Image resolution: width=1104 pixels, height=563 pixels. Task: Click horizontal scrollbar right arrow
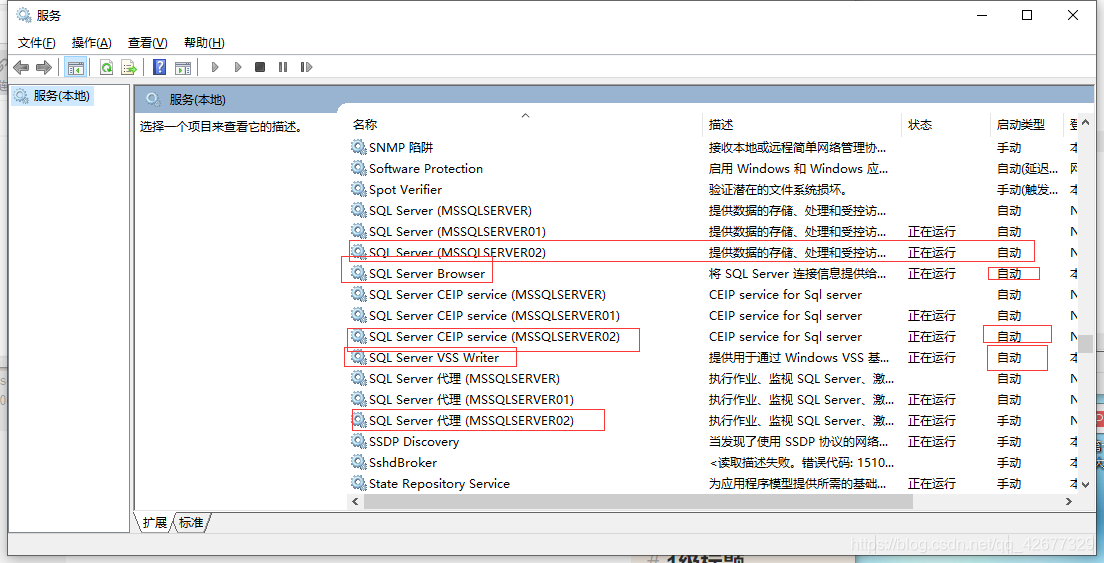1069,501
